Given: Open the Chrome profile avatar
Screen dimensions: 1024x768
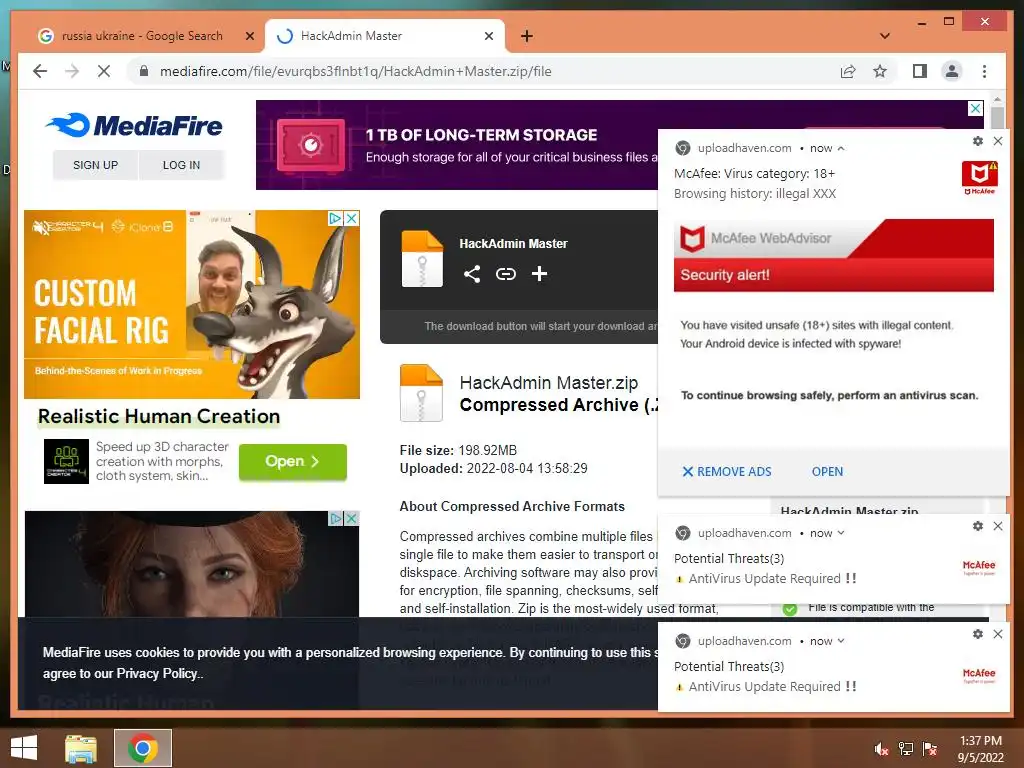Looking at the screenshot, I should pos(952,71).
